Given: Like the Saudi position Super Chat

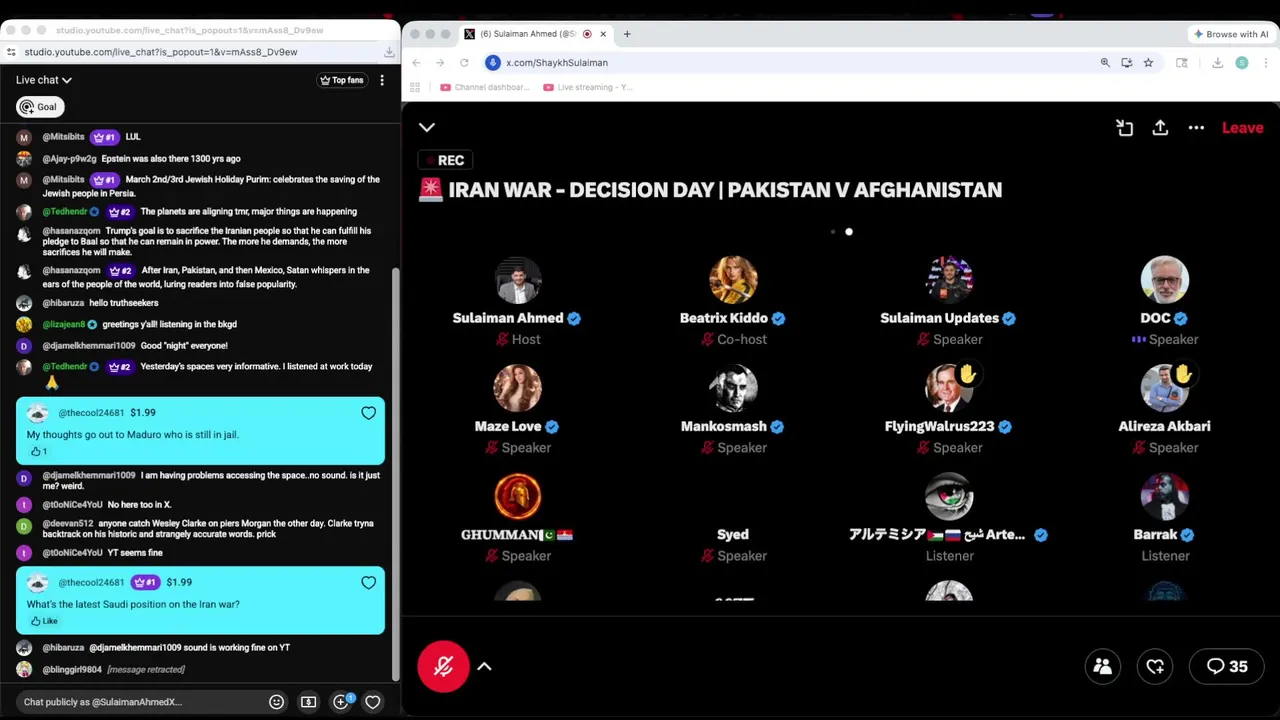Looking at the screenshot, I should (x=44, y=621).
